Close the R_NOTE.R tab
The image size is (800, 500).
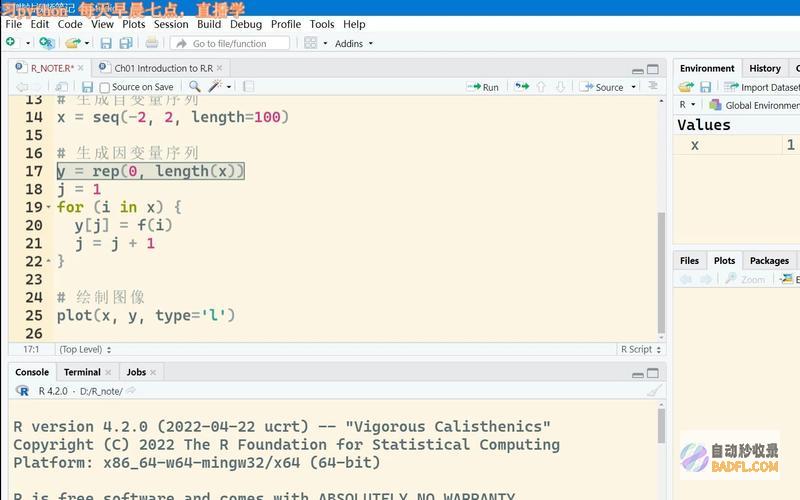click(81, 68)
